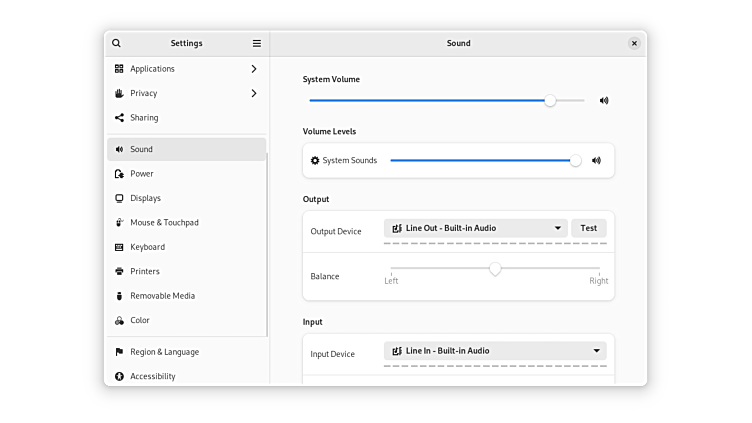Open Region & Language settings
This screenshot has width=752, height=423.
point(164,352)
